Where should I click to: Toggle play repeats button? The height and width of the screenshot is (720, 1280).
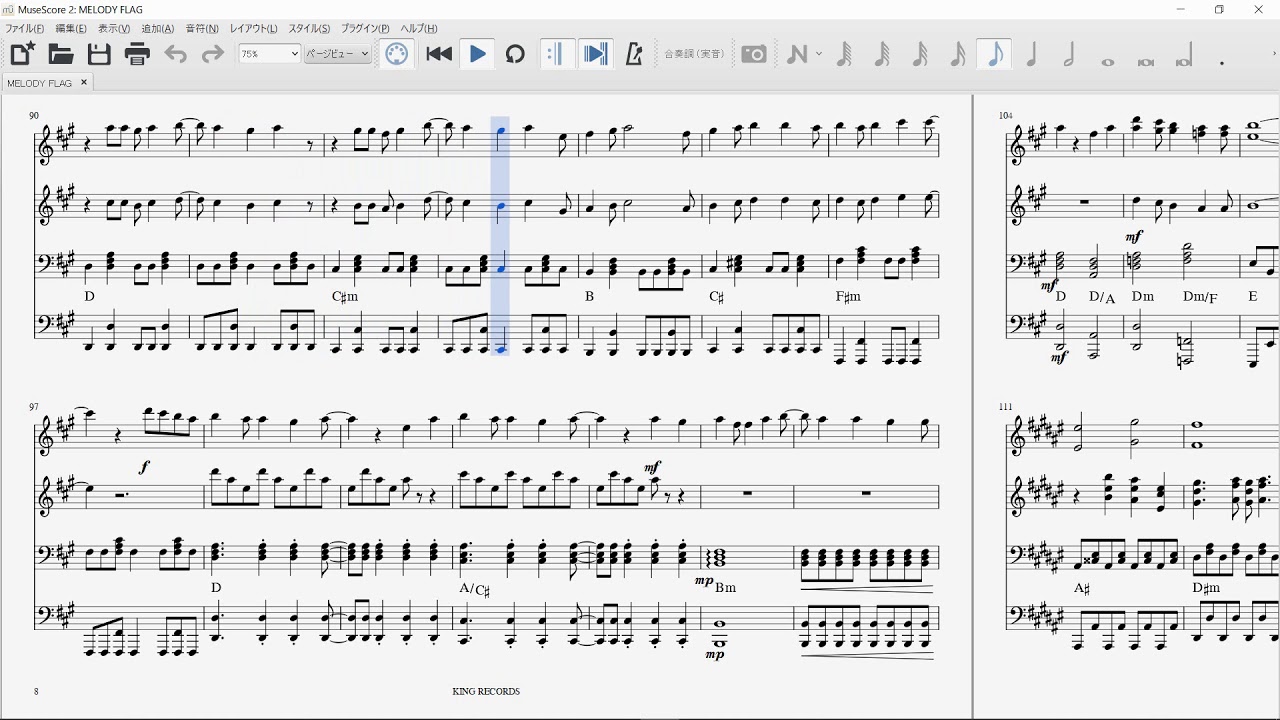(x=557, y=54)
